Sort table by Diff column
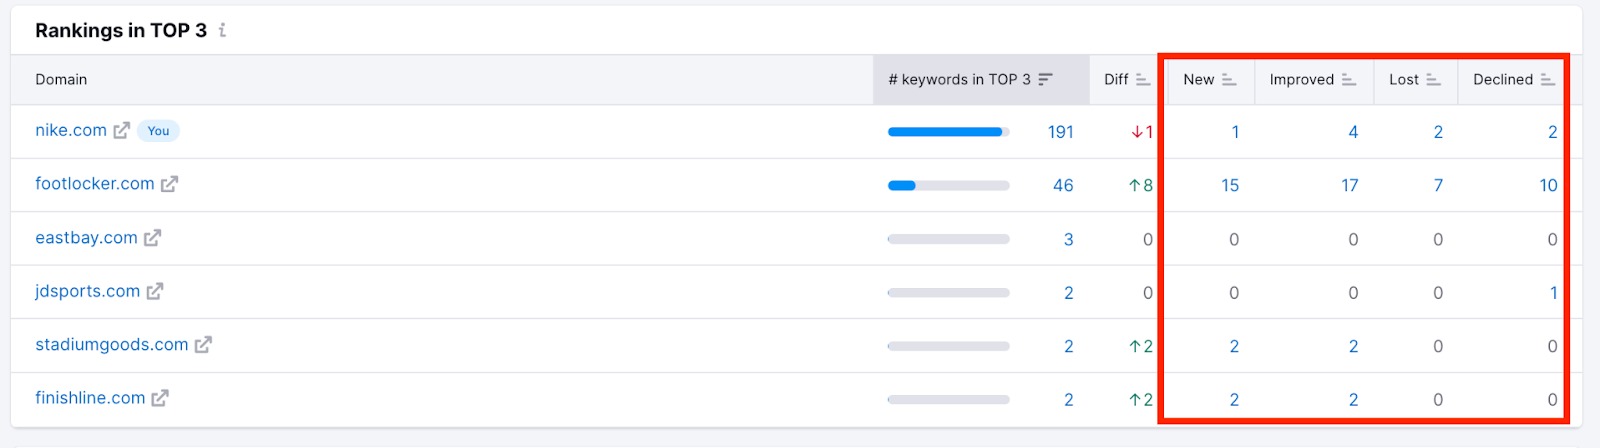1600x448 pixels. 1143,80
